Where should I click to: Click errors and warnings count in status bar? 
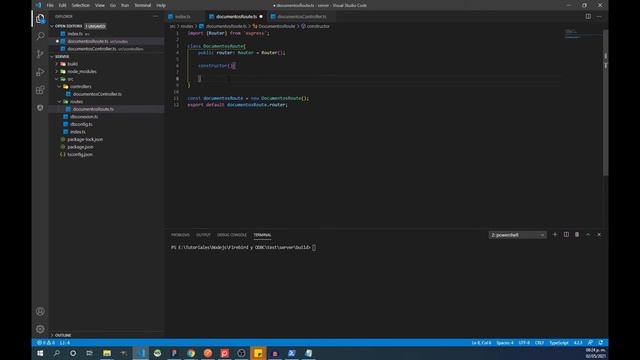(x=46, y=343)
